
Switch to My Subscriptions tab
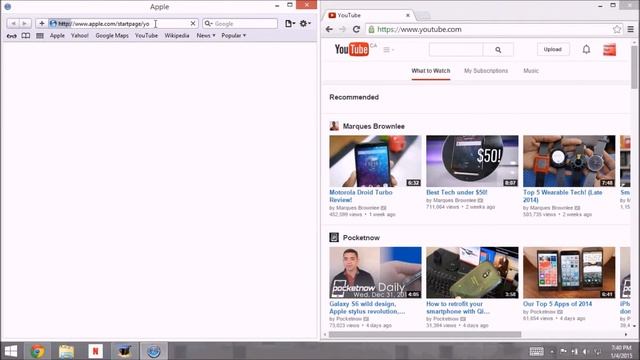(486, 71)
